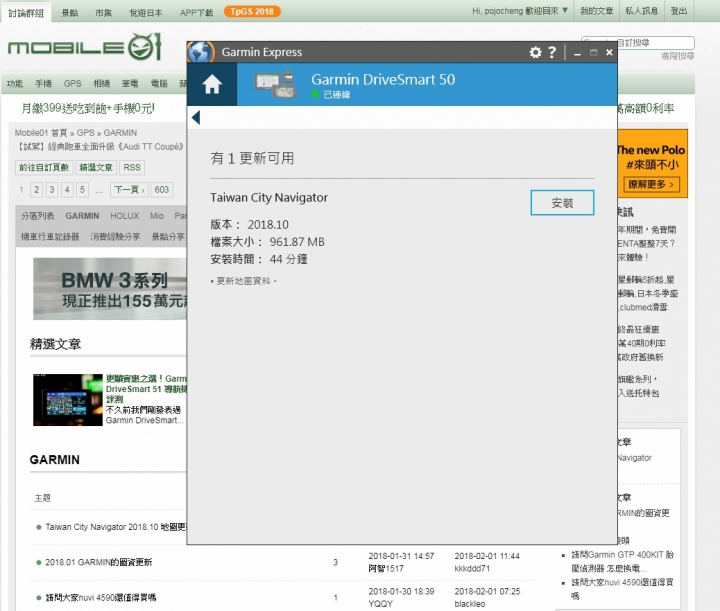
Task: Focus the Mobile01 search field
Action: click(638, 43)
